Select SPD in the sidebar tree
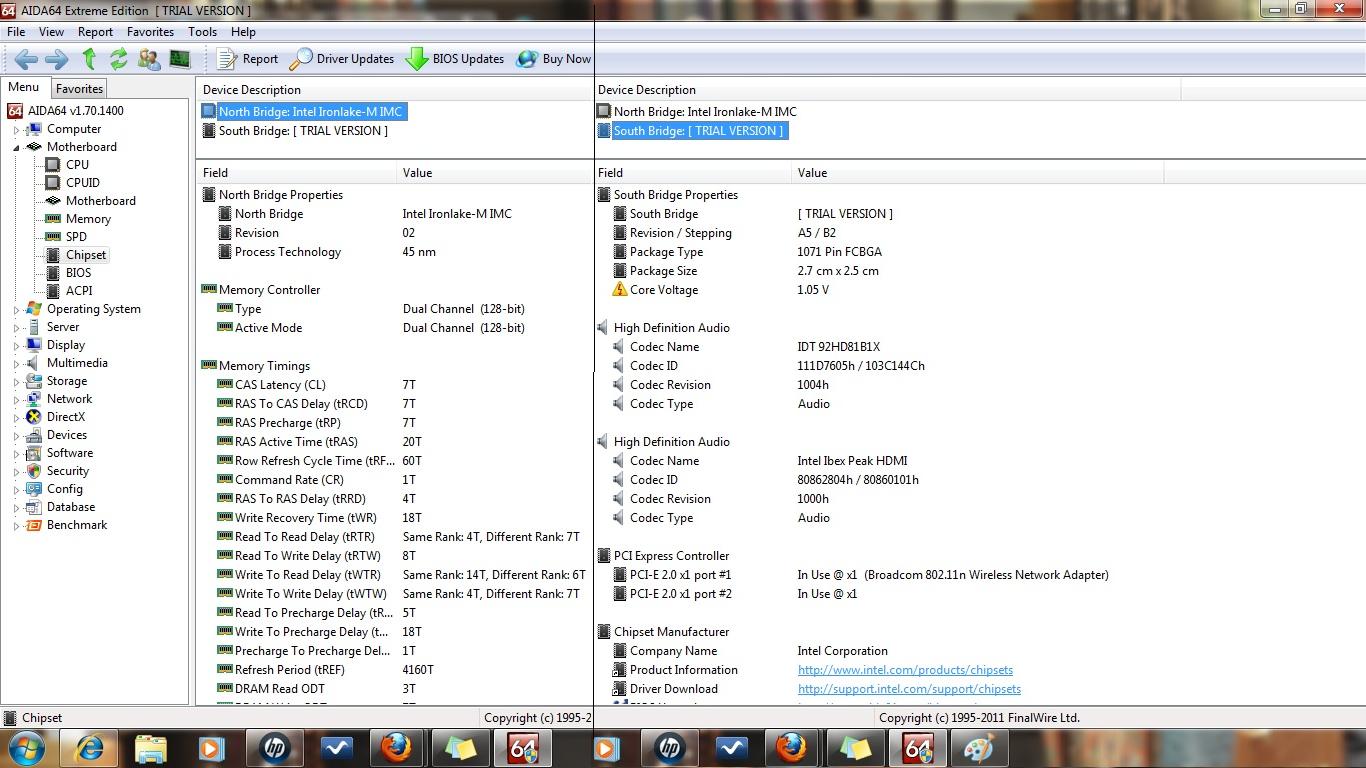 click(x=76, y=237)
